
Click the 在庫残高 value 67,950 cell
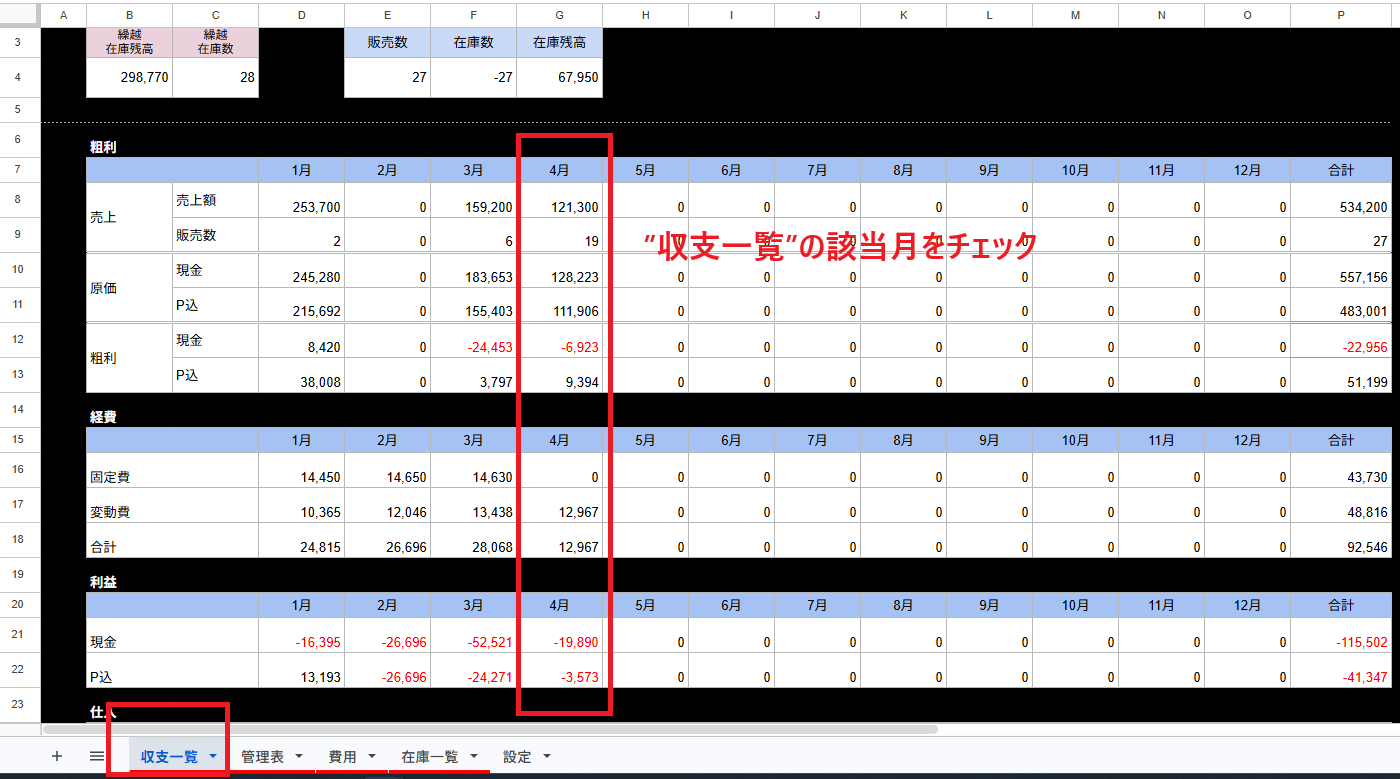click(x=559, y=76)
